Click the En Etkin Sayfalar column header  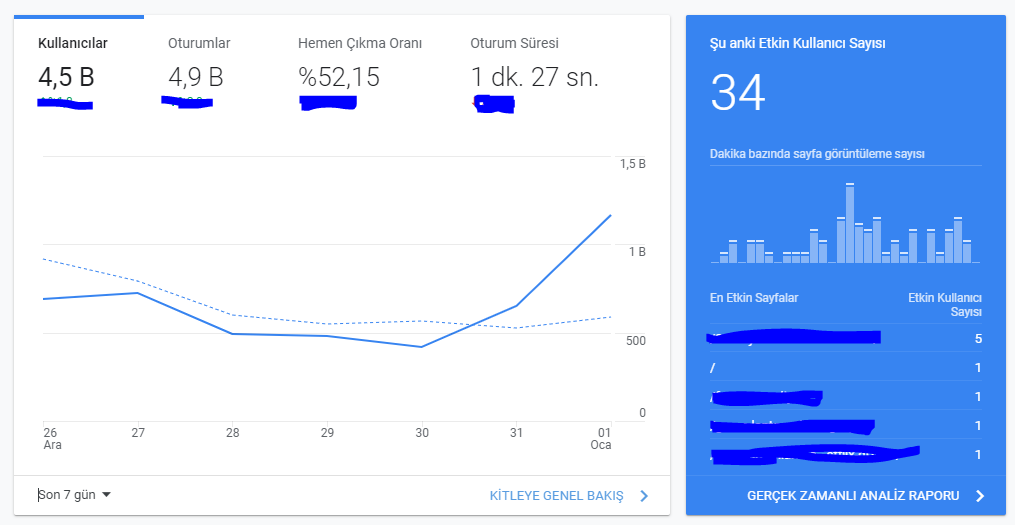[x=753, y=298]
